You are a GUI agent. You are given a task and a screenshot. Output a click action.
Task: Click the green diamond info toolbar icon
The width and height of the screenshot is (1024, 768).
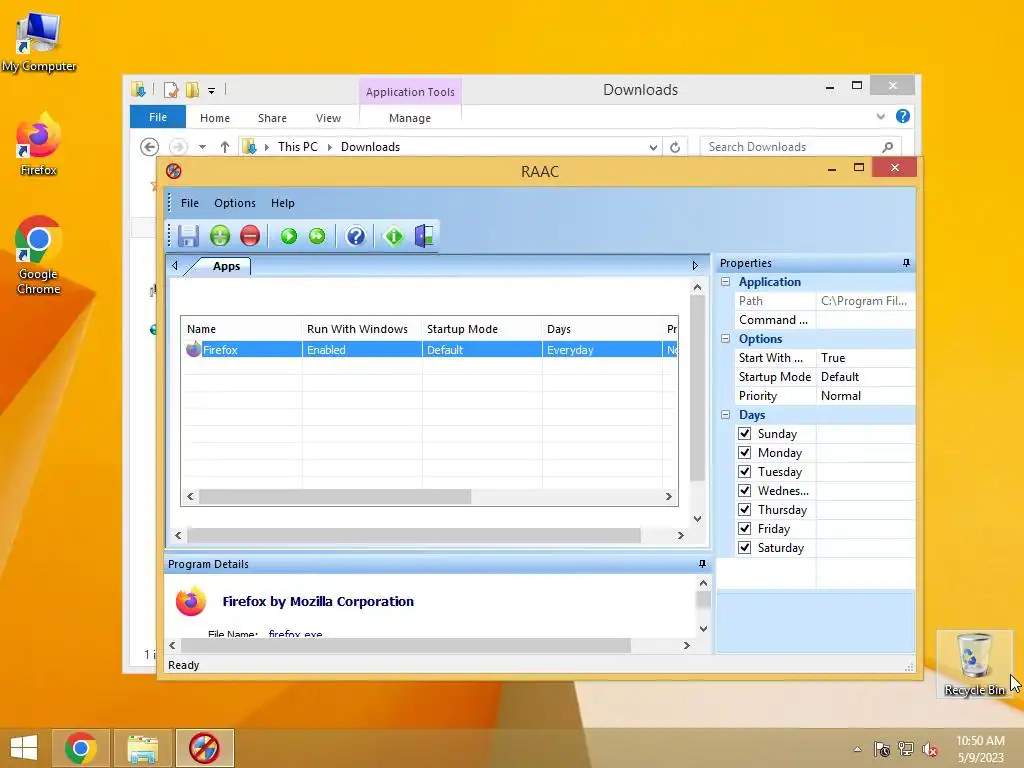[x=394, y=236]
